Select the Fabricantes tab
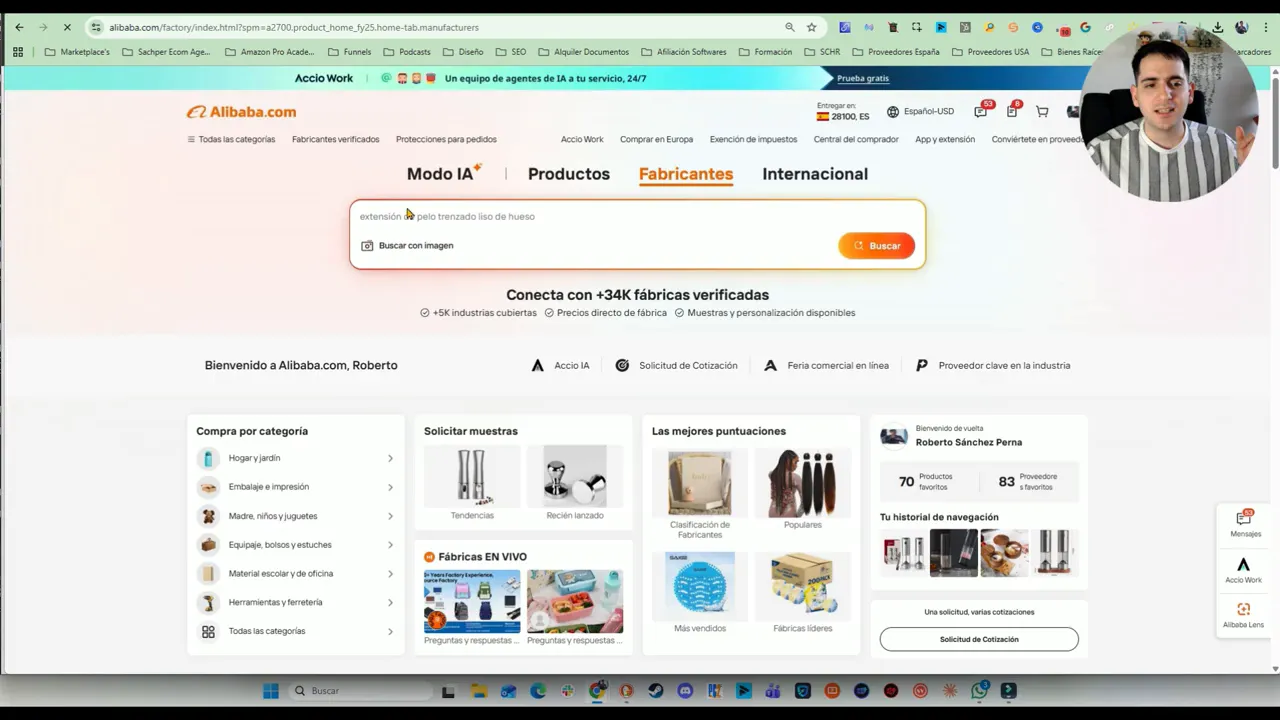 (686, 174)
